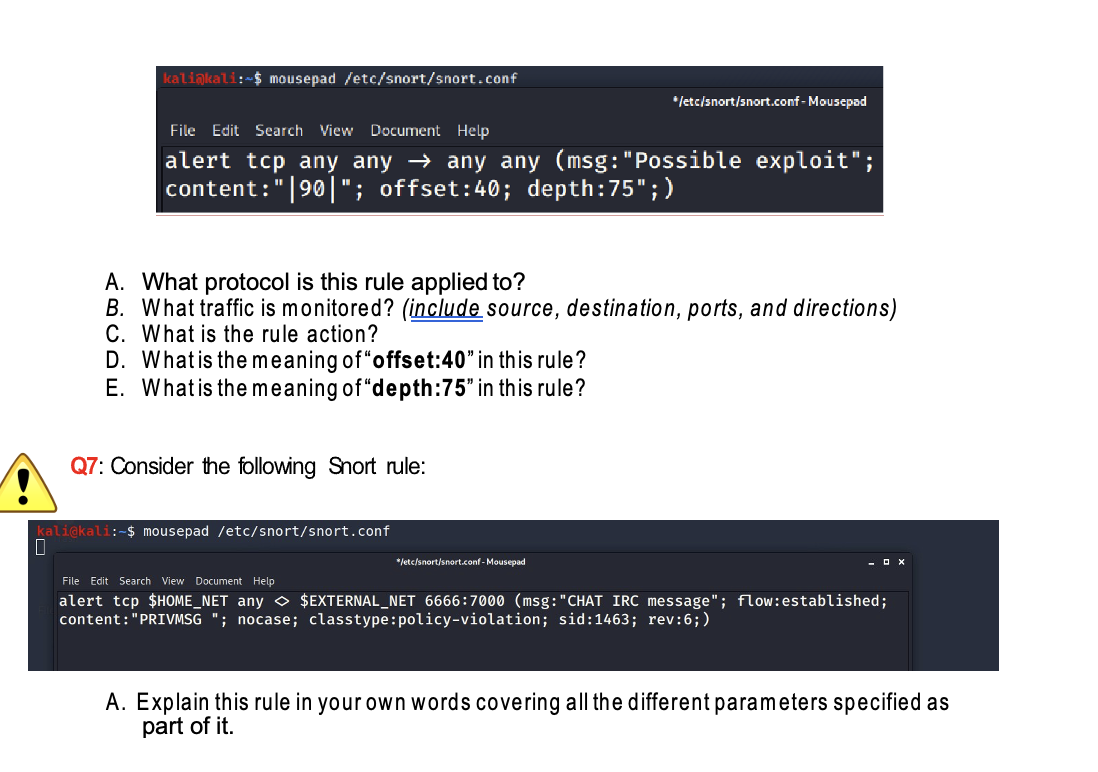Open the Document menu in the bottom Mousepad window
This screenshot has width=1098, height=772.
[218, 581]
